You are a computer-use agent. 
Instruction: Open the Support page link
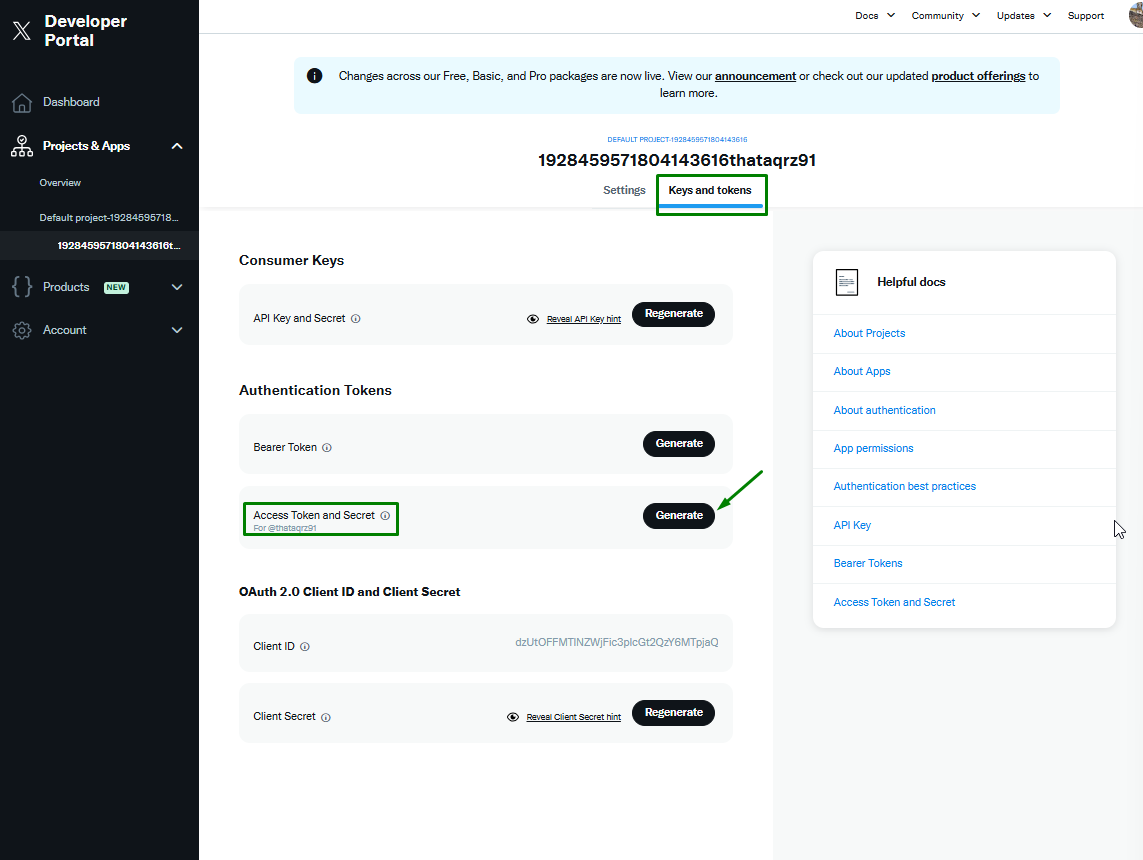pyautogui.click(x=1085, y=15)
